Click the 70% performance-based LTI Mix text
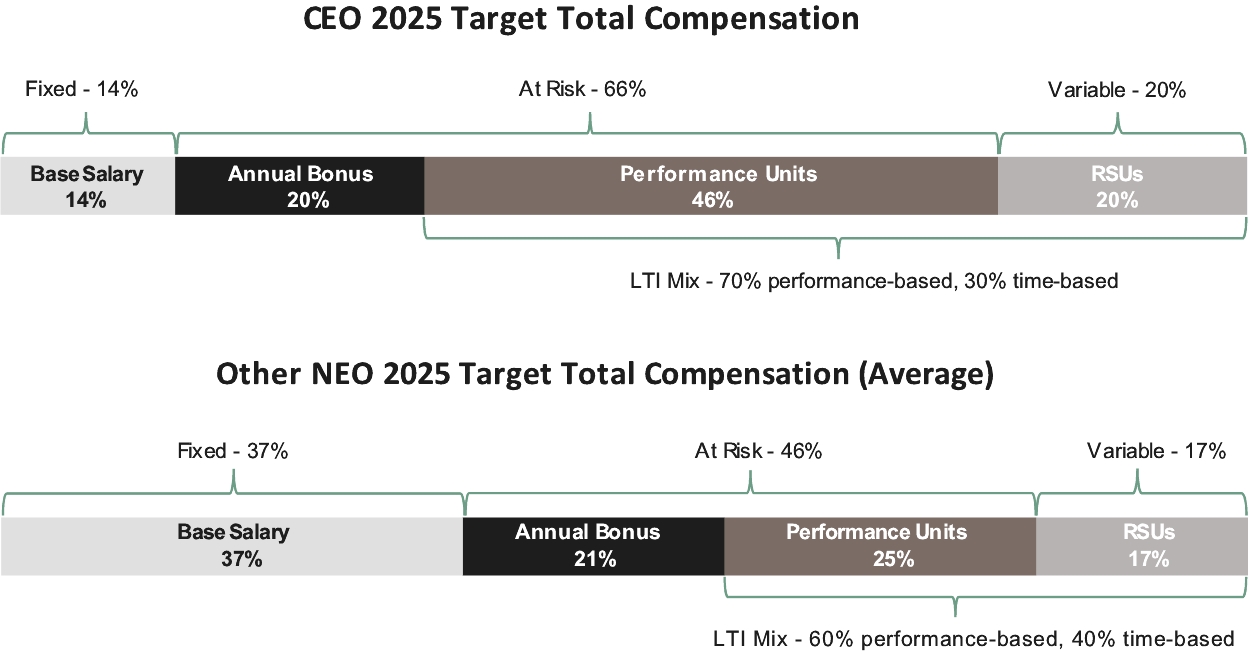 (871, 281)
